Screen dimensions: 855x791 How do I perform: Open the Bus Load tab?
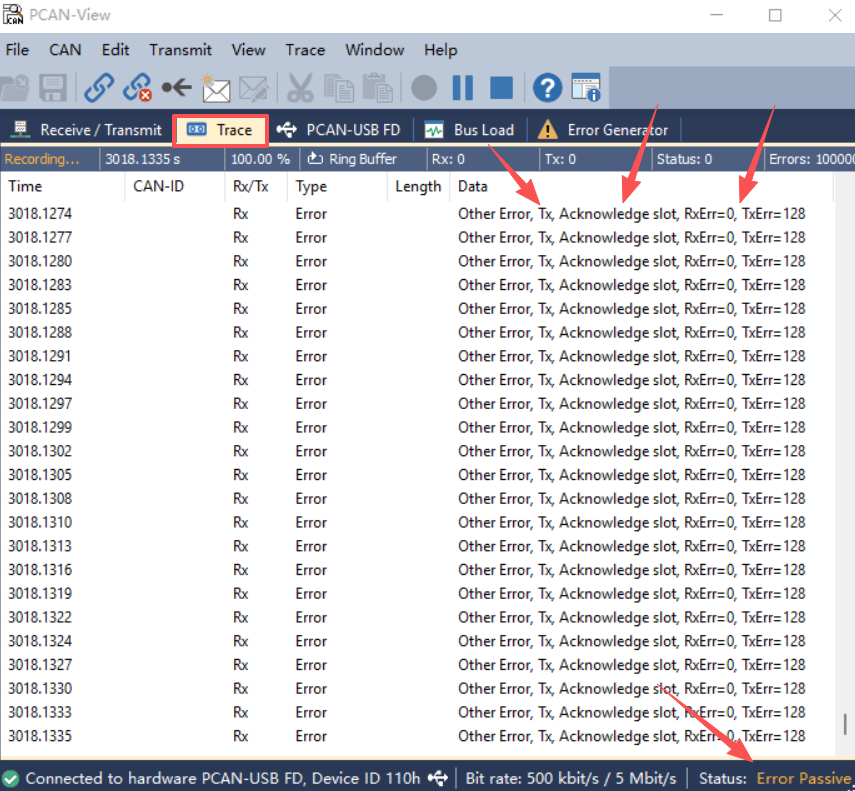469,130
